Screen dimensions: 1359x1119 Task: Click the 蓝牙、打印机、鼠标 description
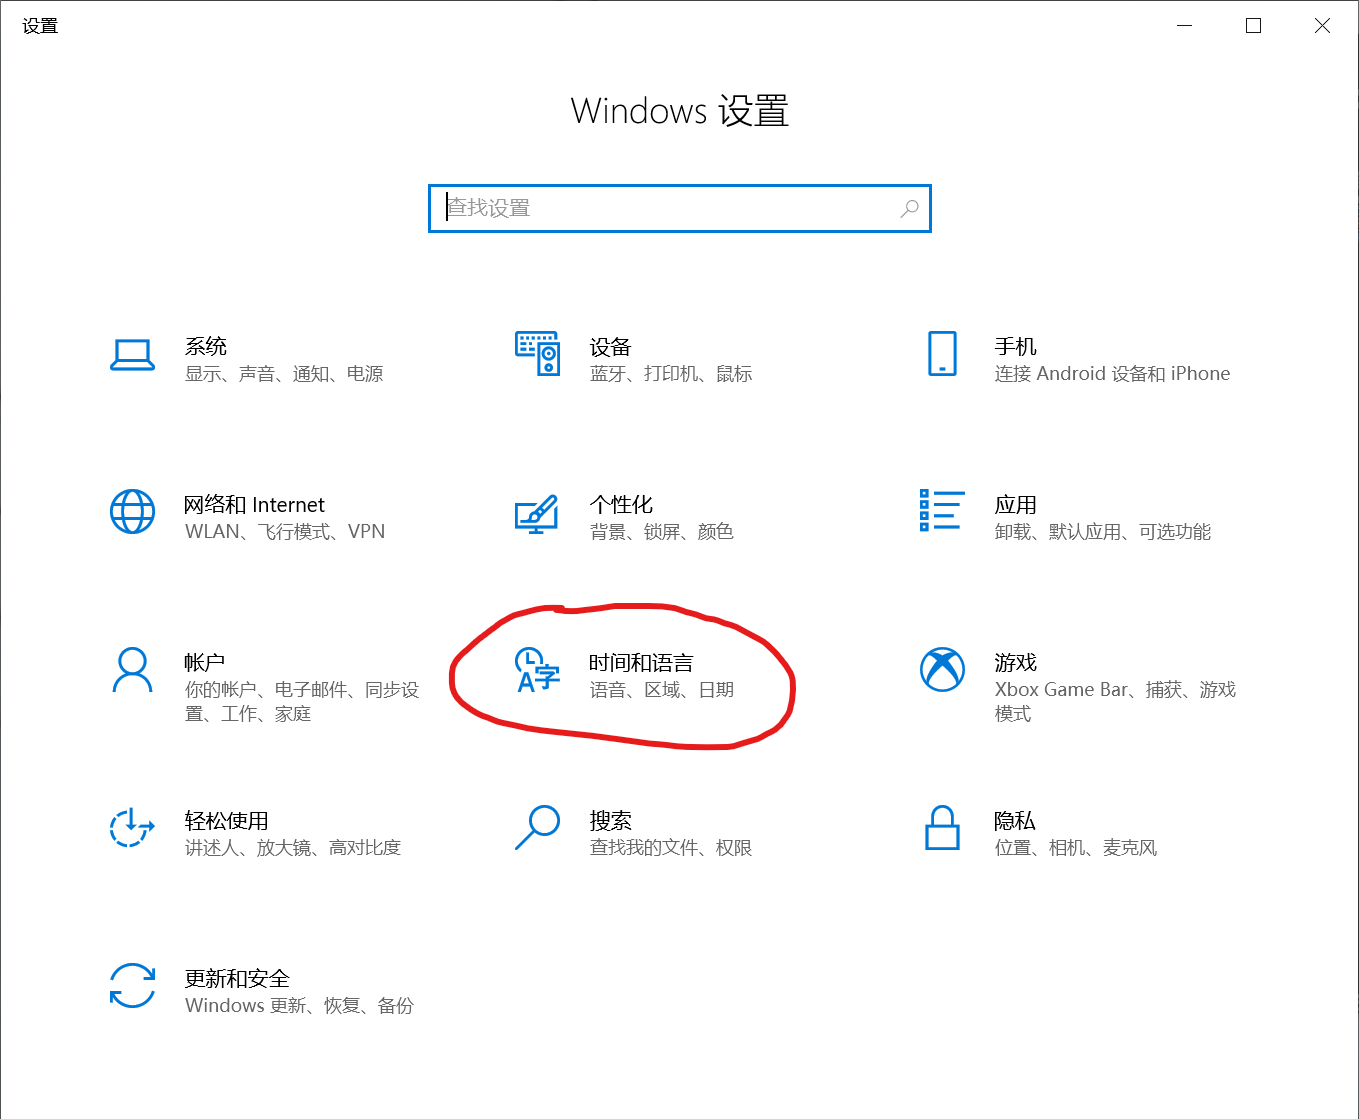point(671,374)
